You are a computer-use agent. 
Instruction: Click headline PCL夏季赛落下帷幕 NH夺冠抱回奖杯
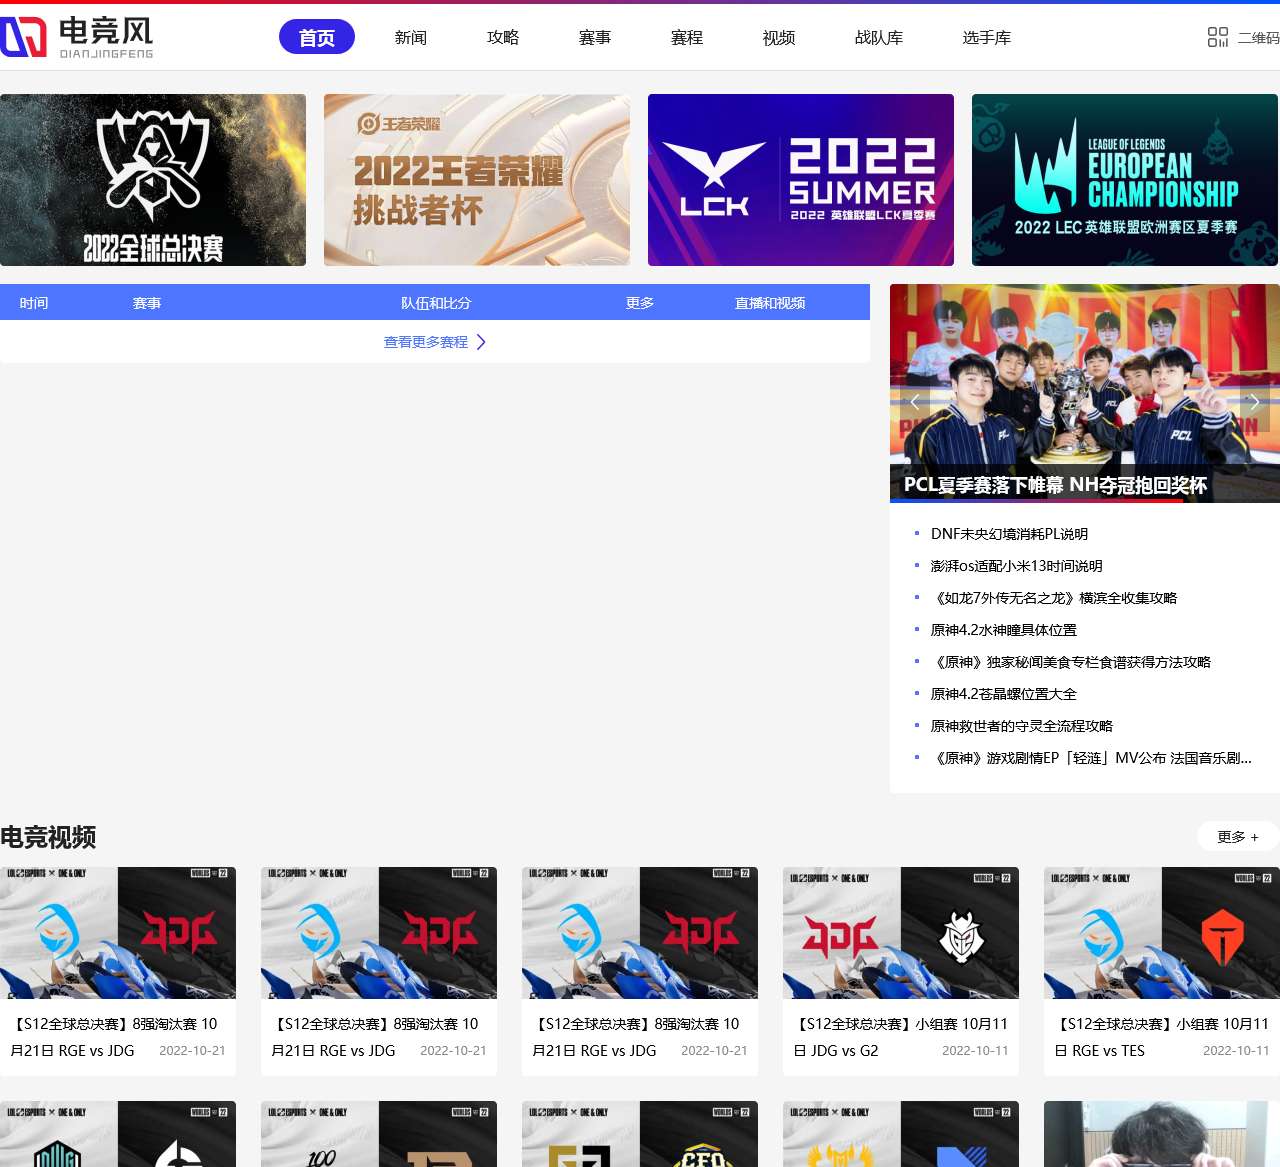[1055, 485]
